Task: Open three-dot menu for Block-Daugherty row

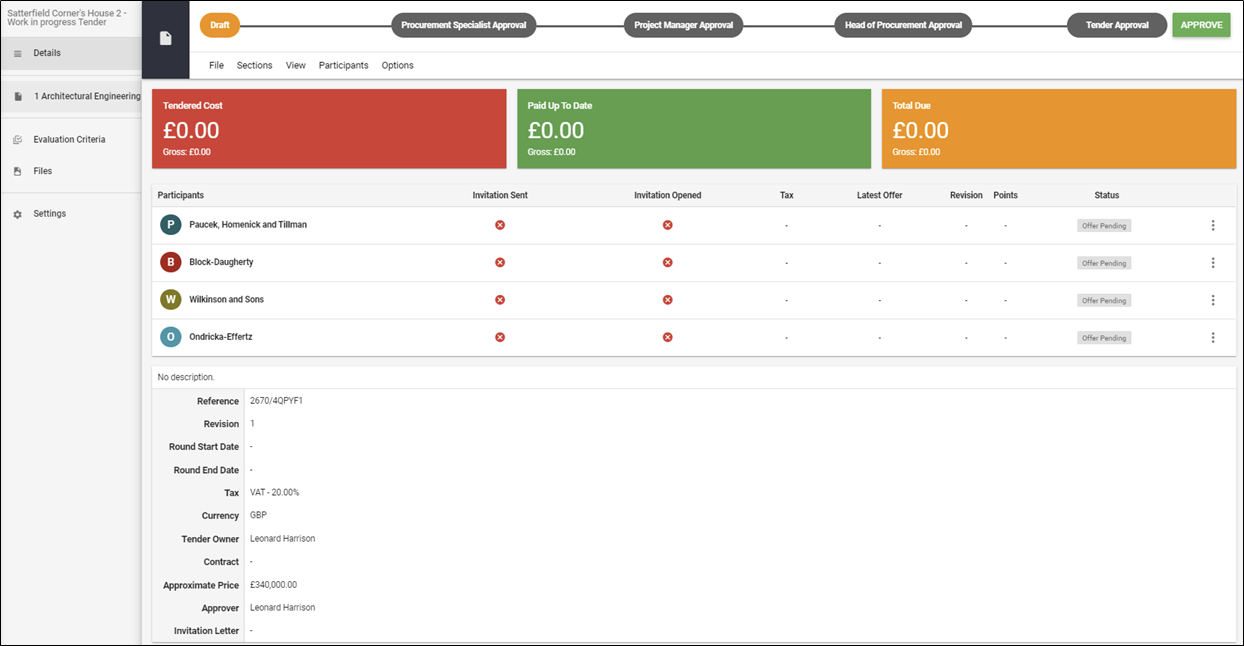Action: (1213, 263)
